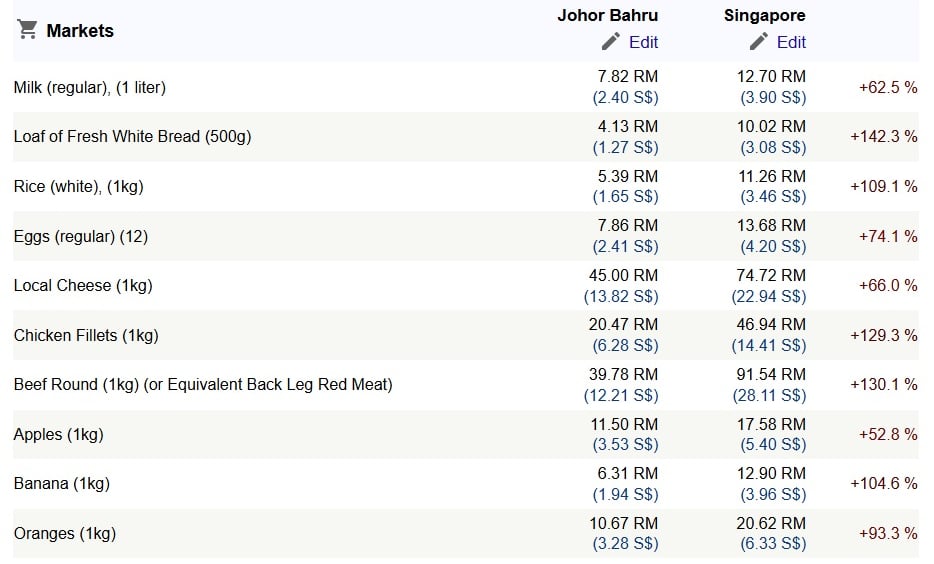
Task: Click the 12.90 RM banana price
Action: pos(771,473)
